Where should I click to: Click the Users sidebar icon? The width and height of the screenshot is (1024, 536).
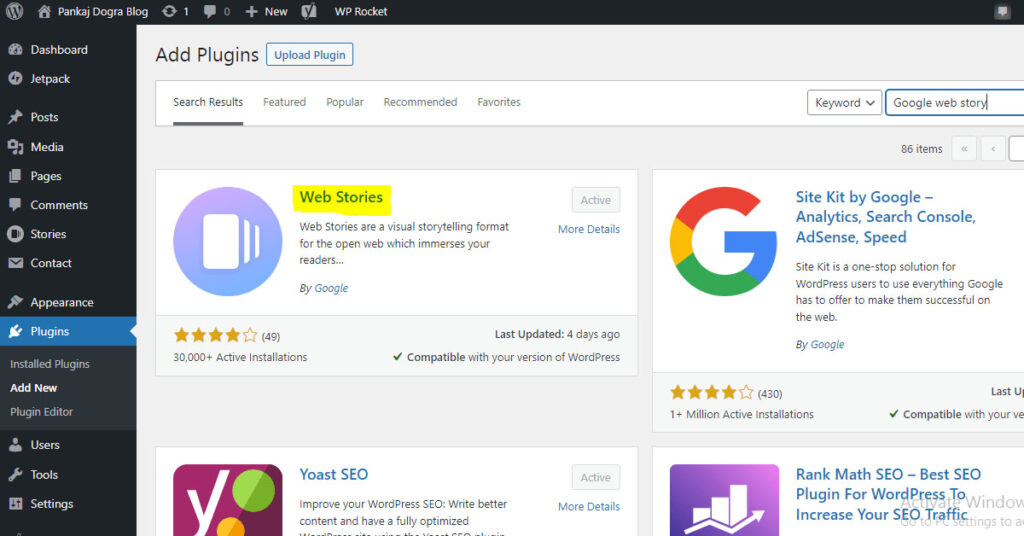pos(16,445)
